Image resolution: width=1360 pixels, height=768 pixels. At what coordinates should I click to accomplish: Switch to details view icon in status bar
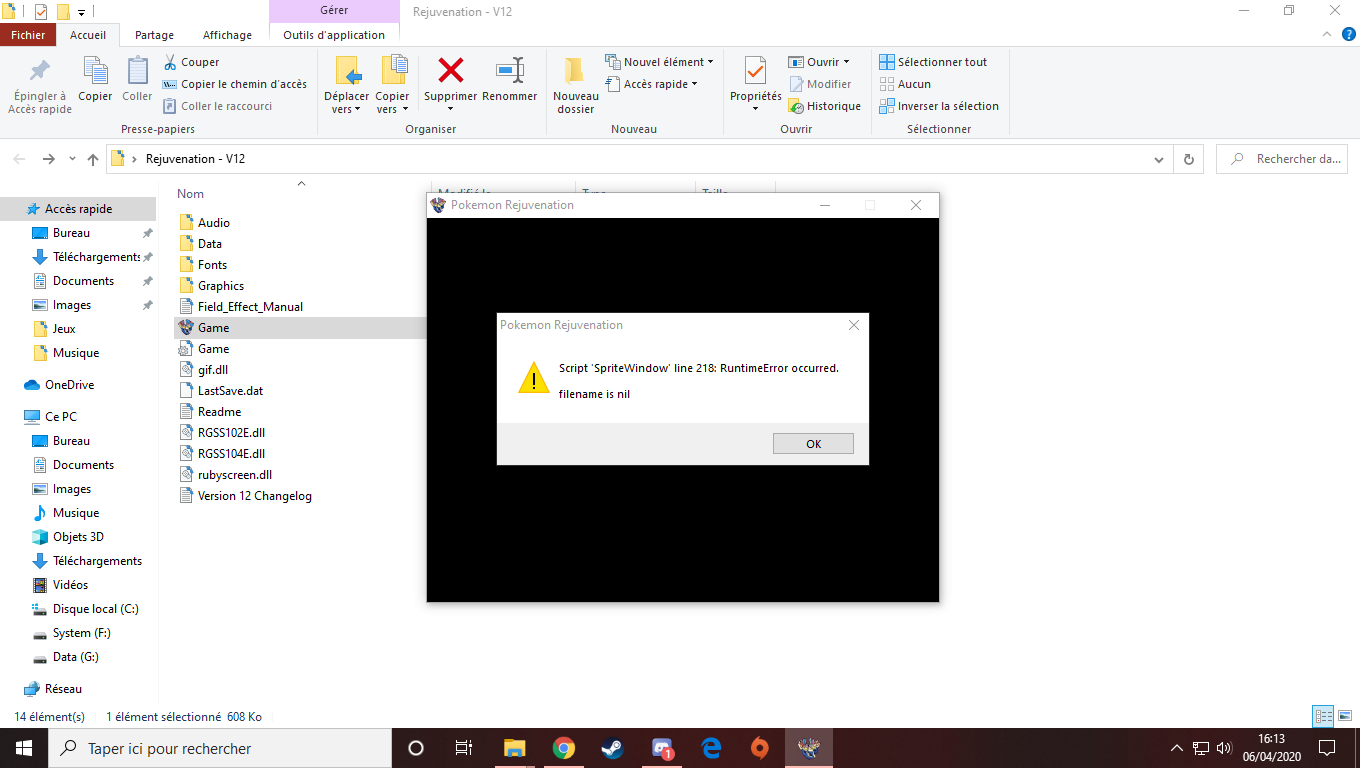click(1323, 716)
